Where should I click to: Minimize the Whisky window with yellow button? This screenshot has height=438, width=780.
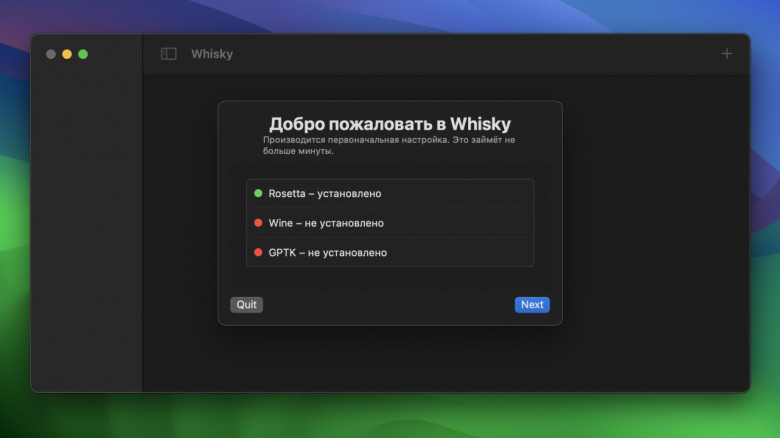point(67,54)
